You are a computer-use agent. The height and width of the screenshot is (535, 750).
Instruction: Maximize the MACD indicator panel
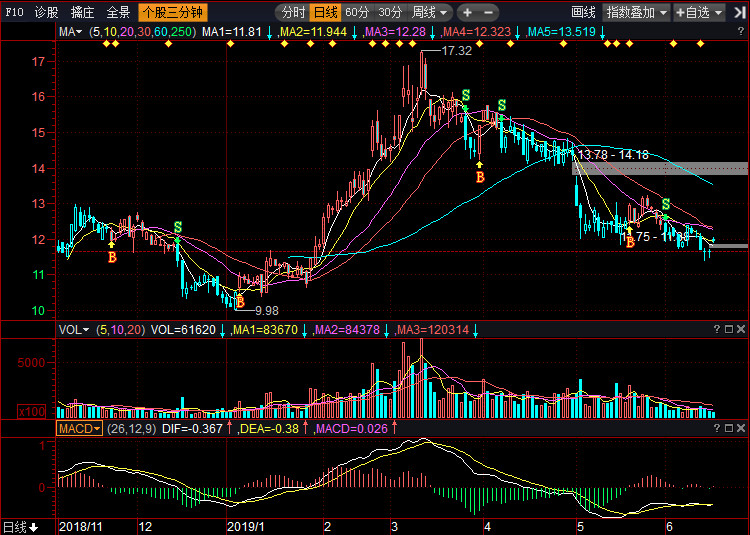pos(728,428)
